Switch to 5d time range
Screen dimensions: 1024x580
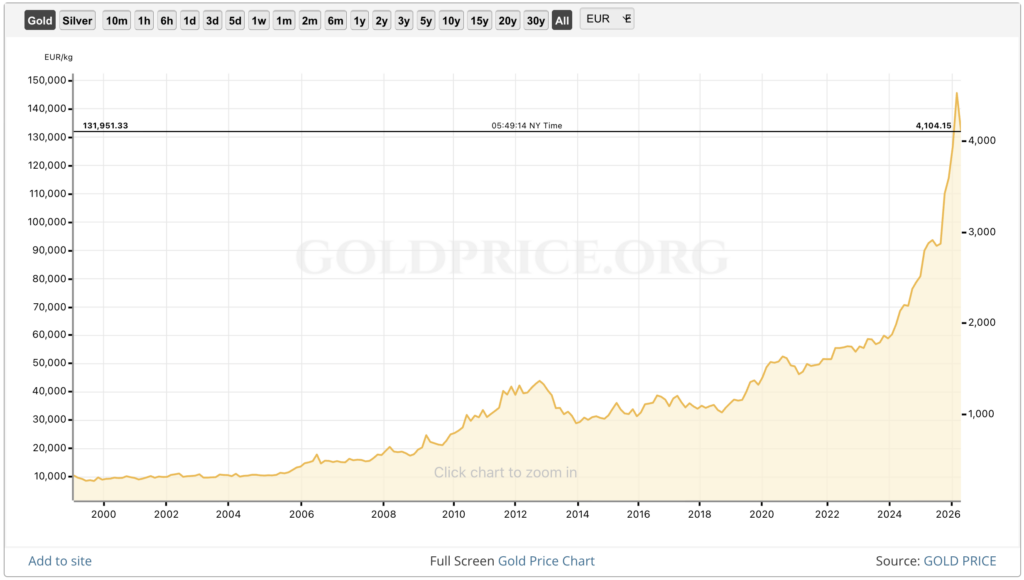click(x=235, y=20)
